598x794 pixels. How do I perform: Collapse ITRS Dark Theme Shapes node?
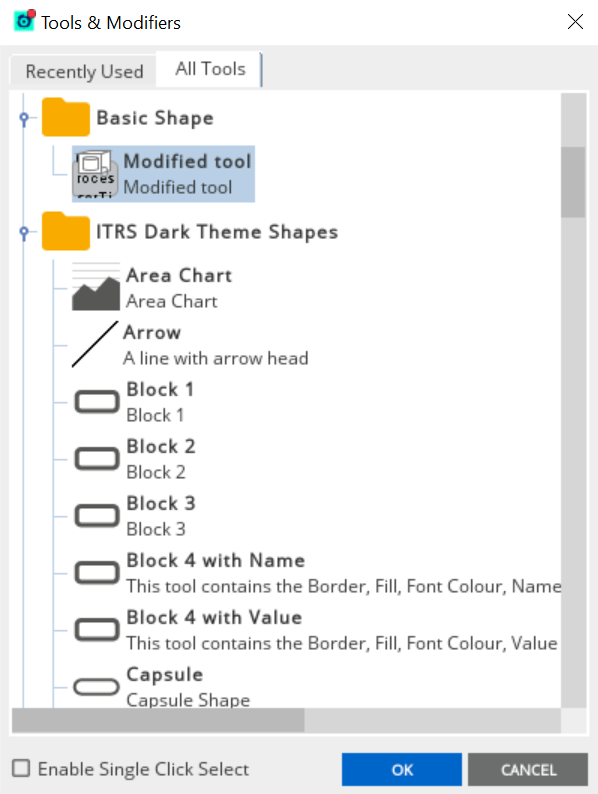(x=24, y=232)
